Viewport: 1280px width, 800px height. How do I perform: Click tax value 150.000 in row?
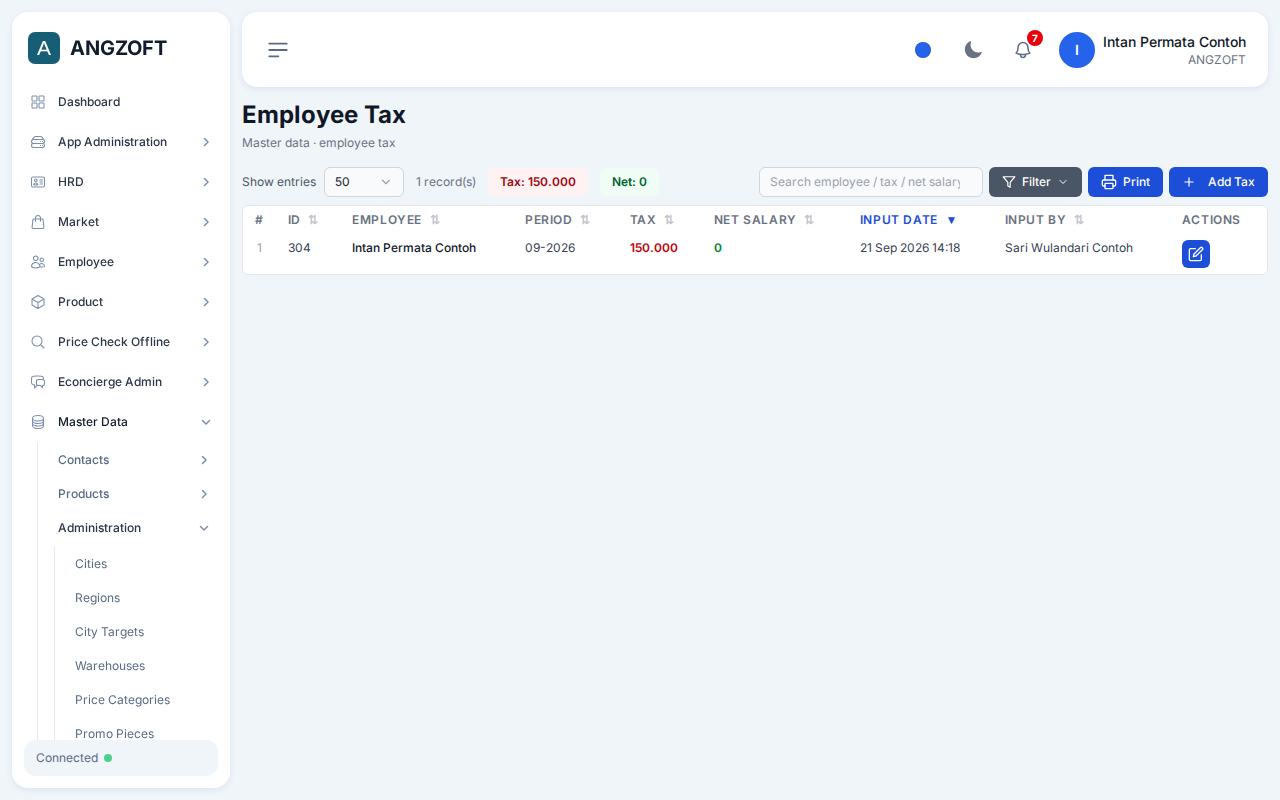pyautogui.click(x=654, y=248)
